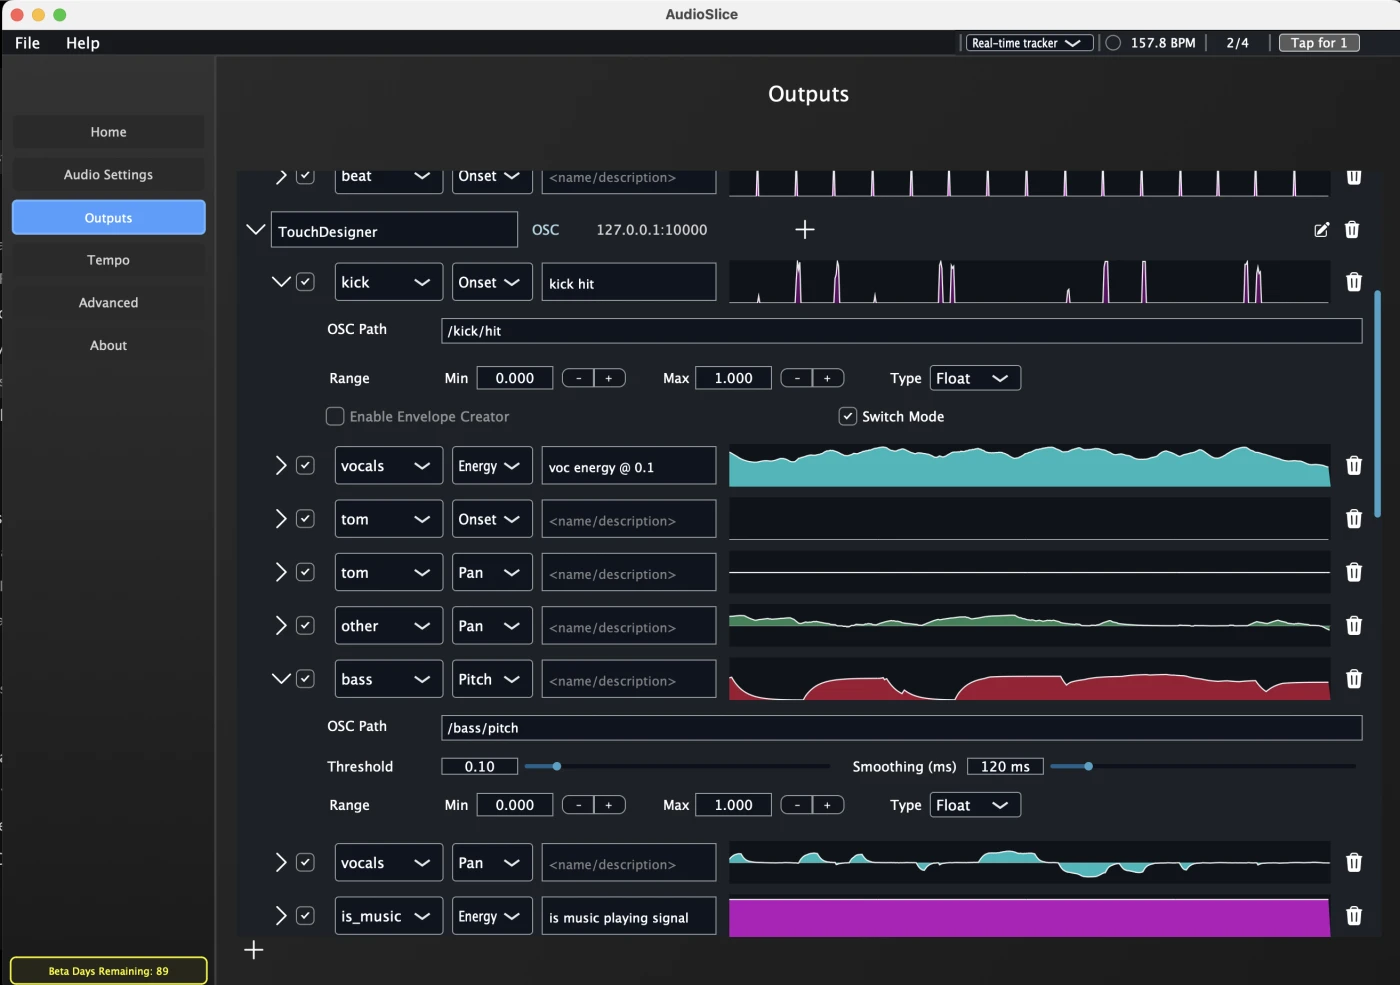Screen dimensions: 1400x985
Task: Delete the vocals energy output row
Action: coord(1354,466)
